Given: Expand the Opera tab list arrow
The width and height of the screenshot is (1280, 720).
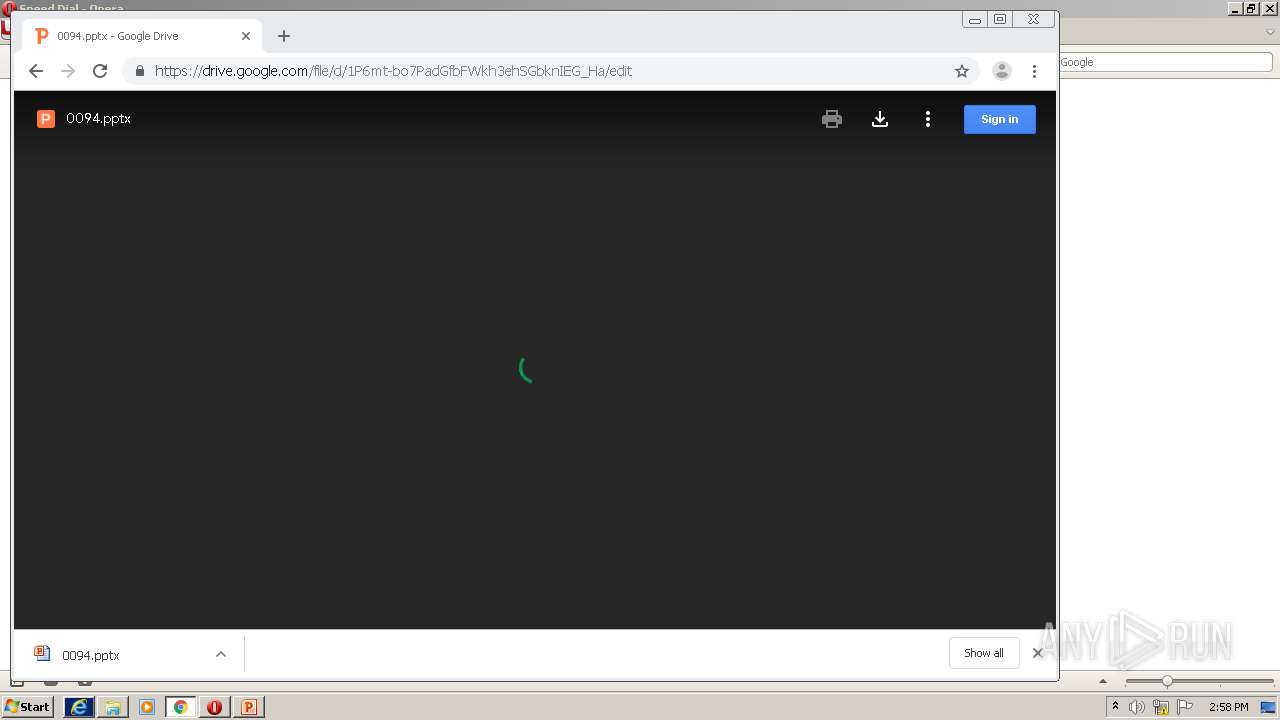Looking at the screenshot, I should [x=1271, y=32].
